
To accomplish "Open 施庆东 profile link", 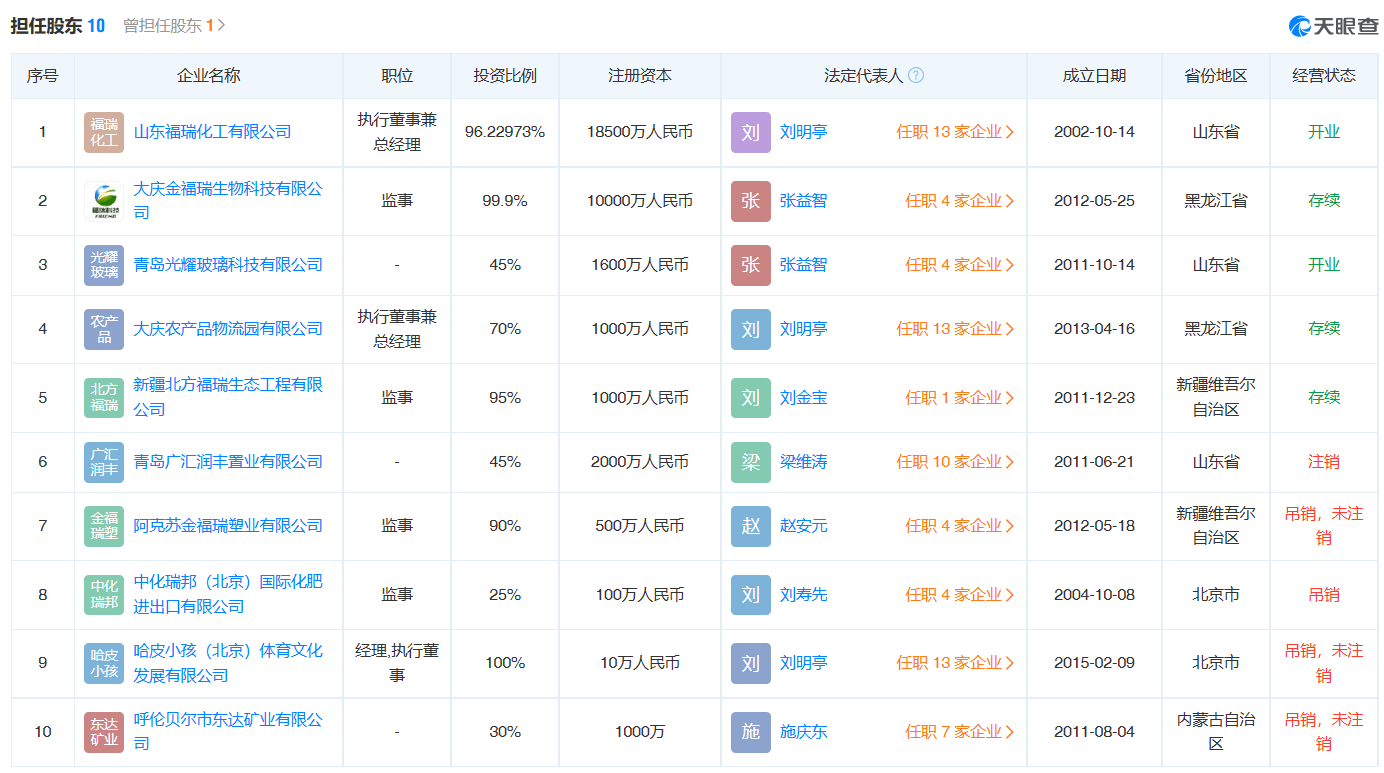I will 804,732.
